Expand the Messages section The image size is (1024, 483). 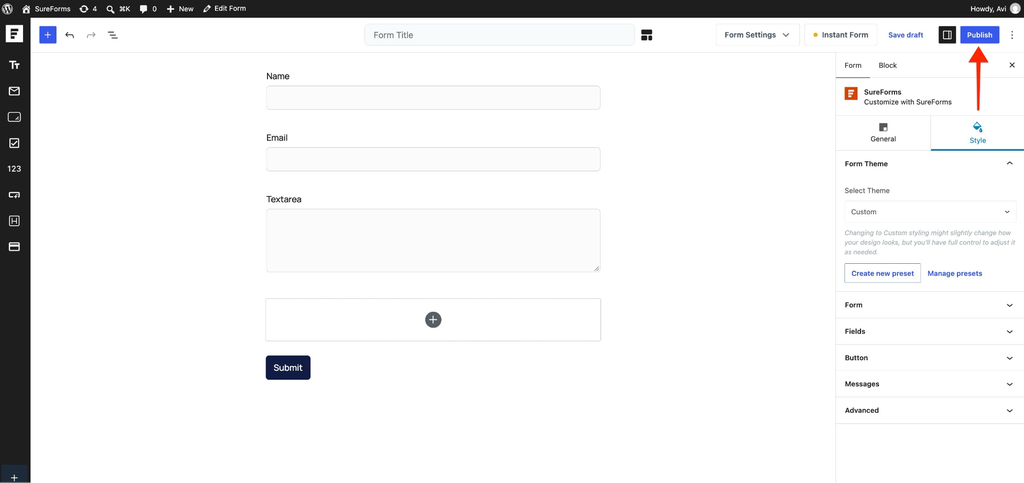point(930,384)
